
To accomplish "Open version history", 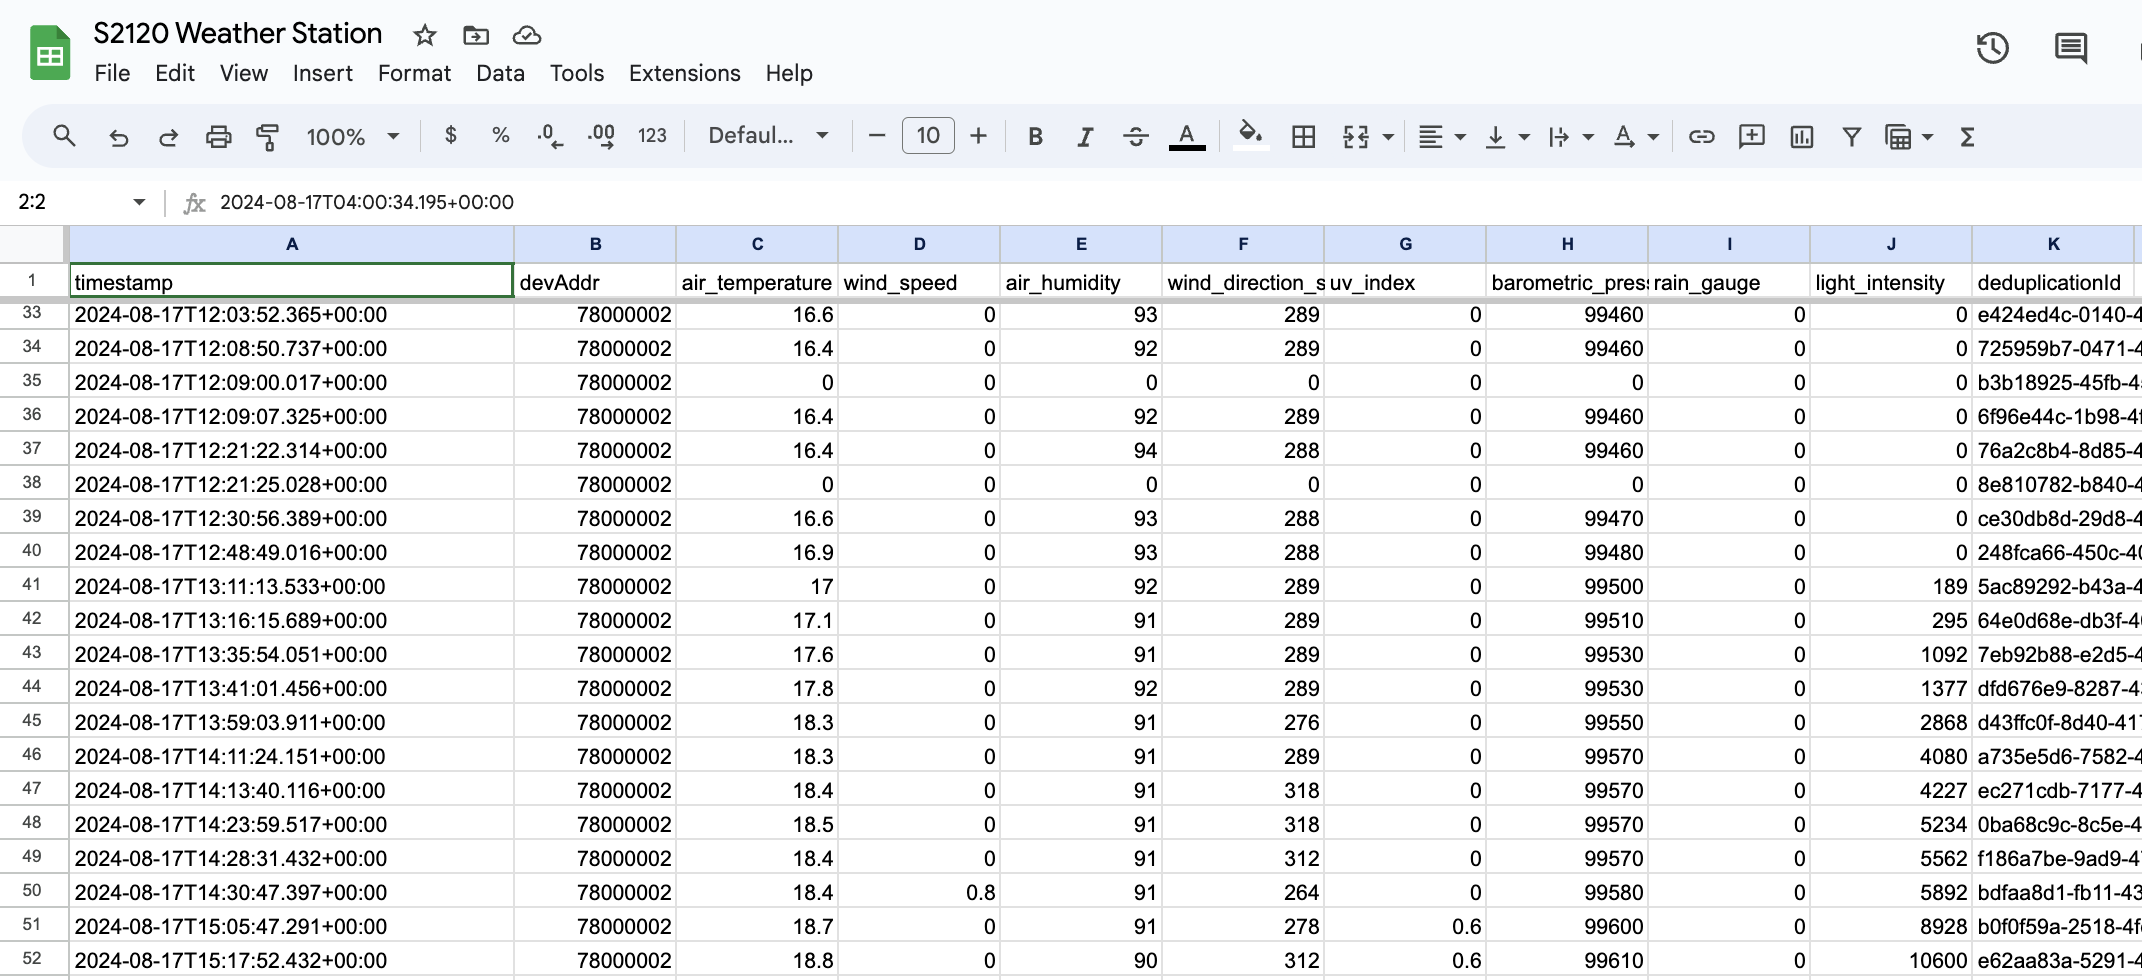I will tap(1992, 48).
